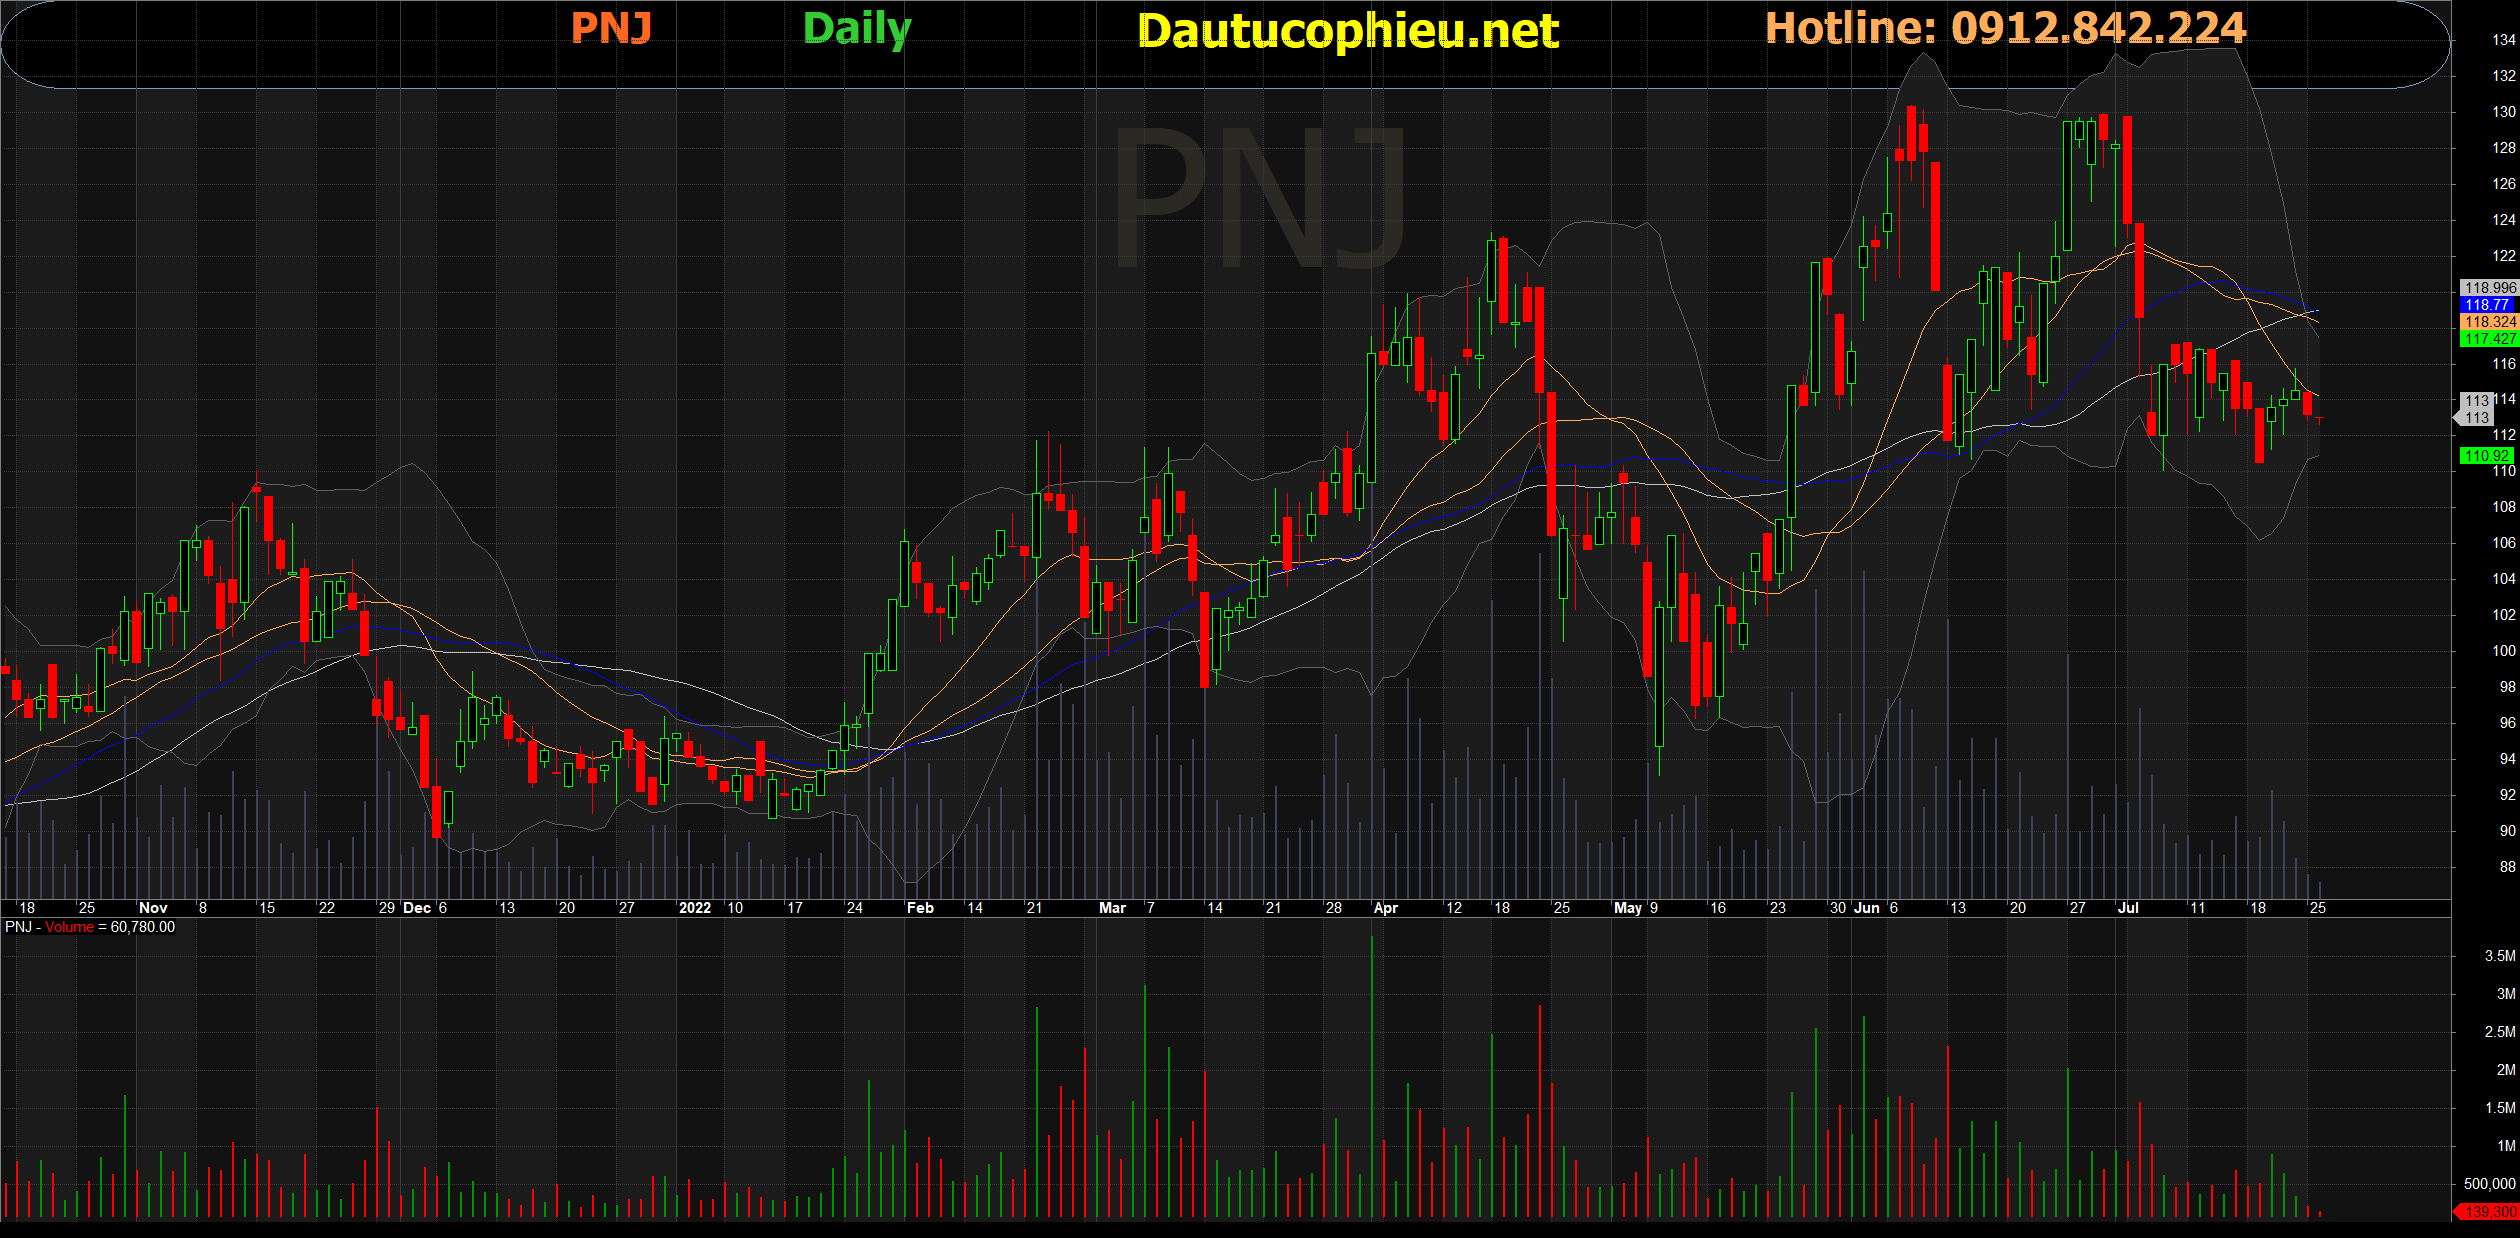Click the Nov label on date axis
The width and height of the screenshot is (2520, 1238).
(153, 908)
